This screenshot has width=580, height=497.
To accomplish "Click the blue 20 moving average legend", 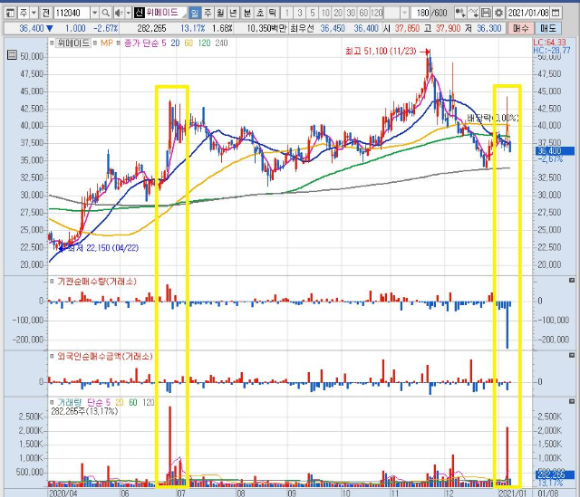I will tap(175, 43).
